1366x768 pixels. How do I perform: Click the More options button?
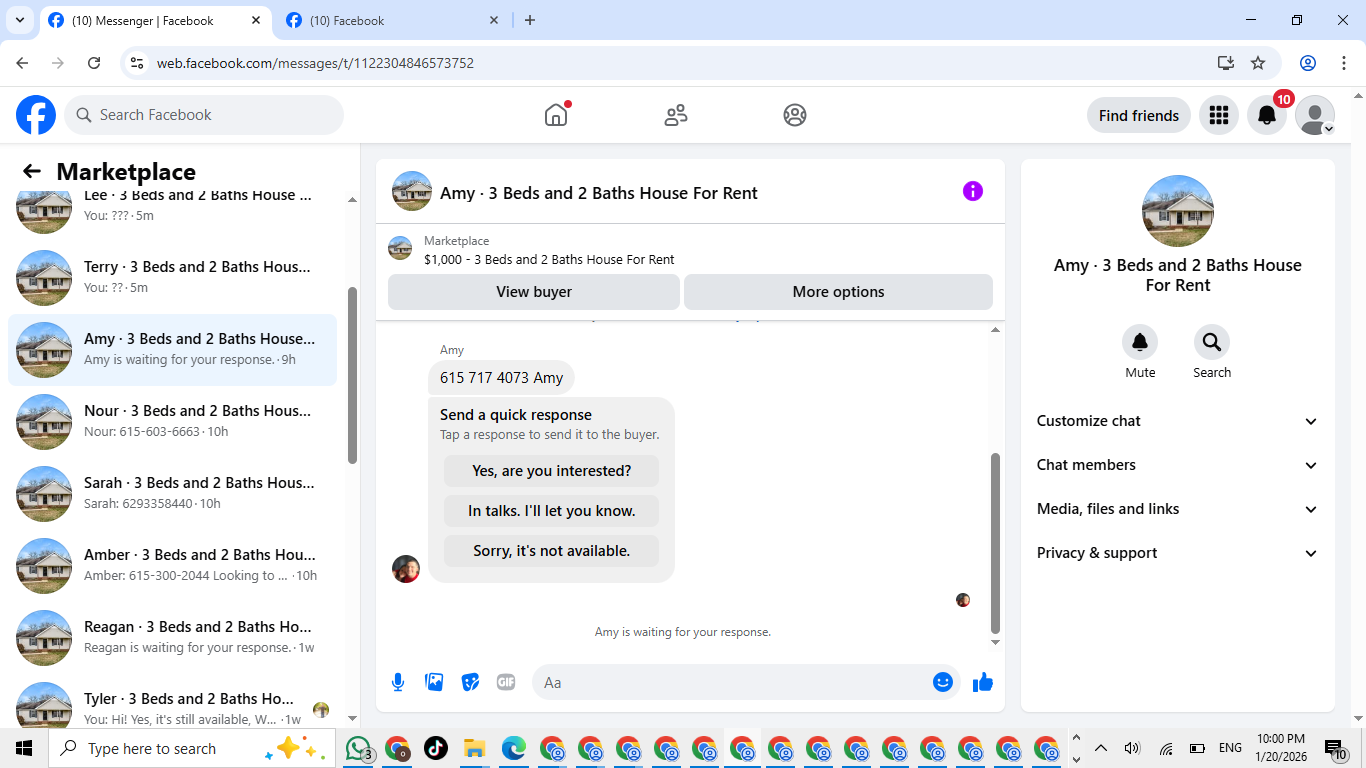(838, 292)
